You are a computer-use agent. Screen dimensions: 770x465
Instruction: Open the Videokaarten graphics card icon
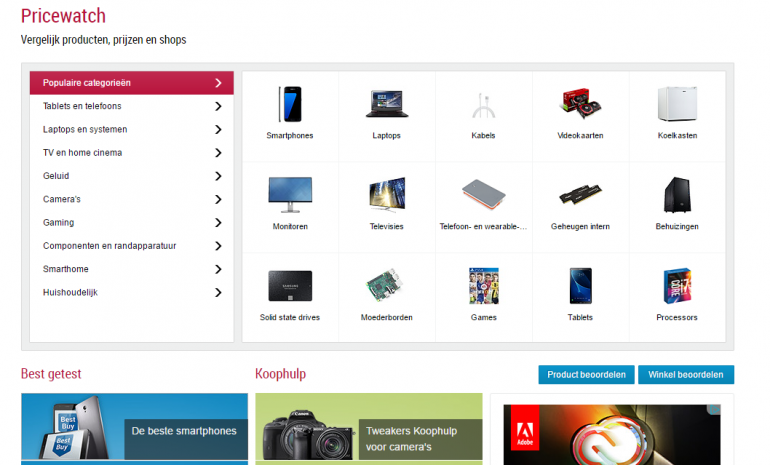580,104
